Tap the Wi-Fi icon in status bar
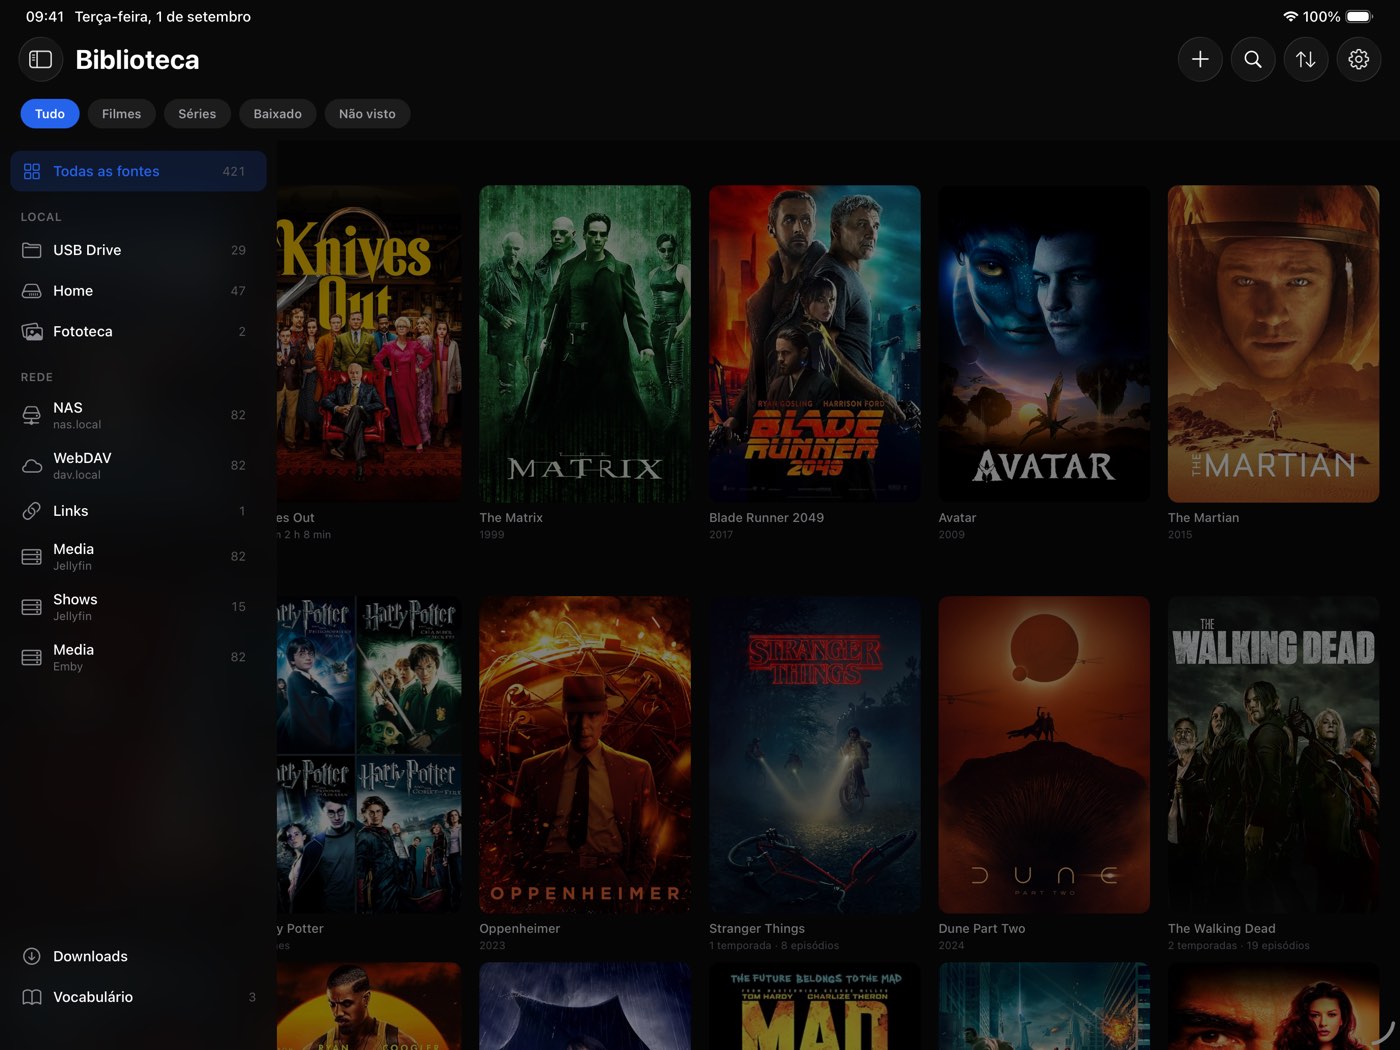Viewport: 1400px width, 1050px height. pos(1290,17)
